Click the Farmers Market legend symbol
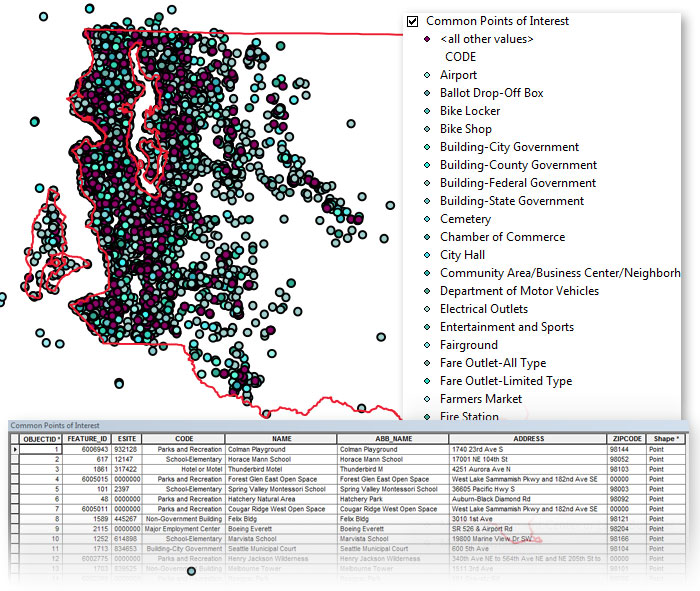The width and height of the screenshot is (700, 591). coord(427,399)
